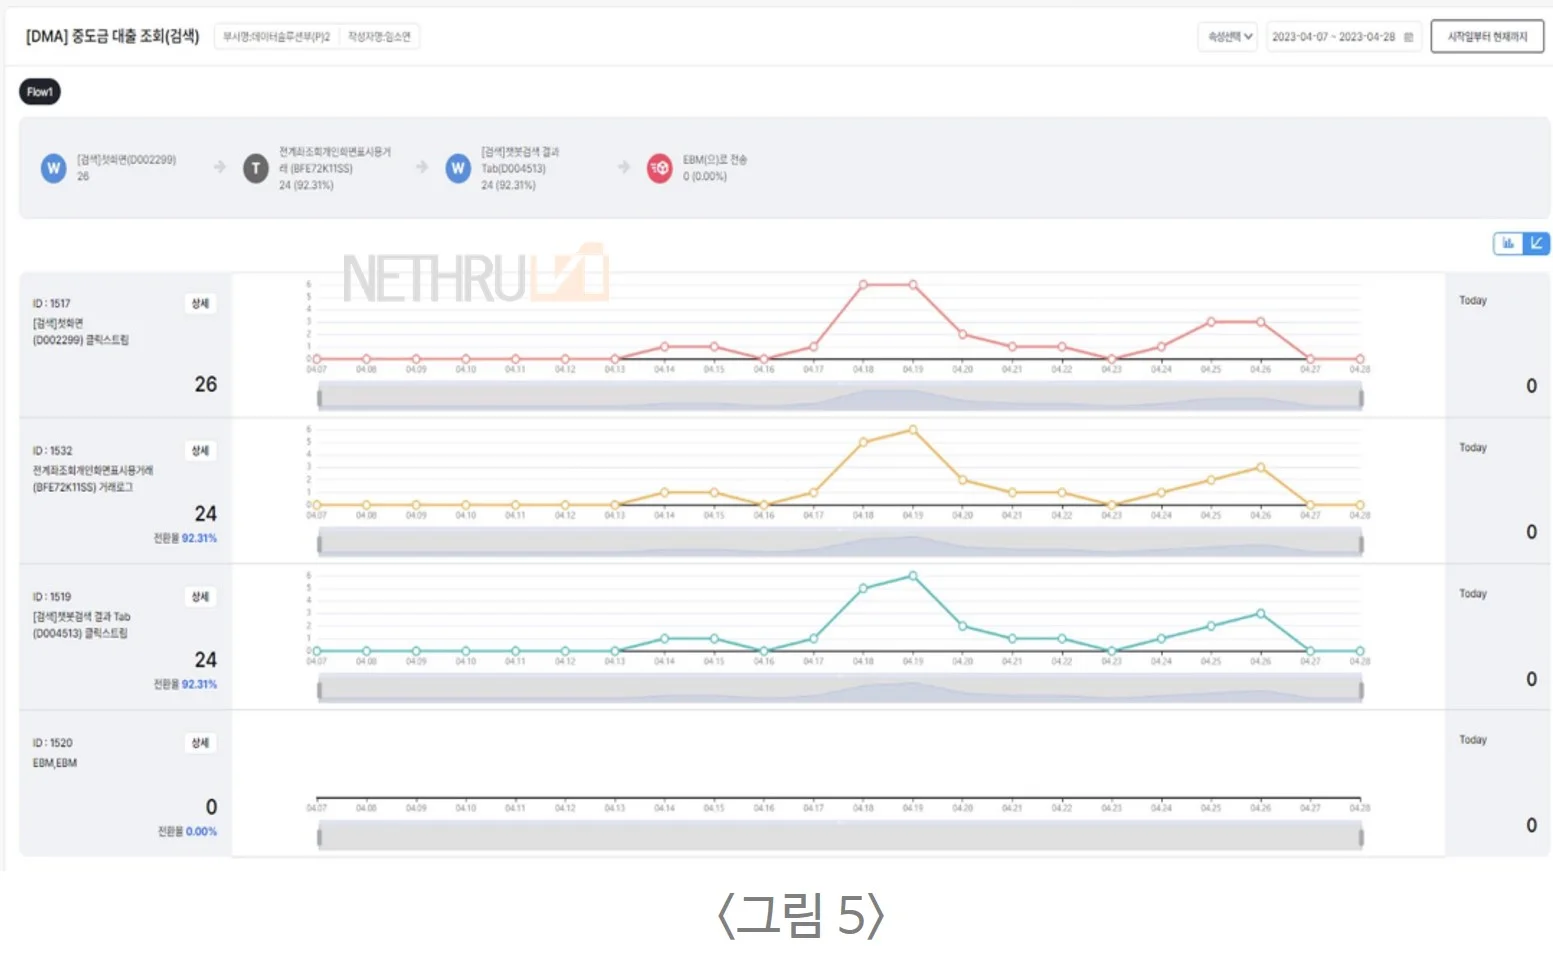Click 상세 button for ID 1517
Screen dimensions: 1553x979
(199, 304)
